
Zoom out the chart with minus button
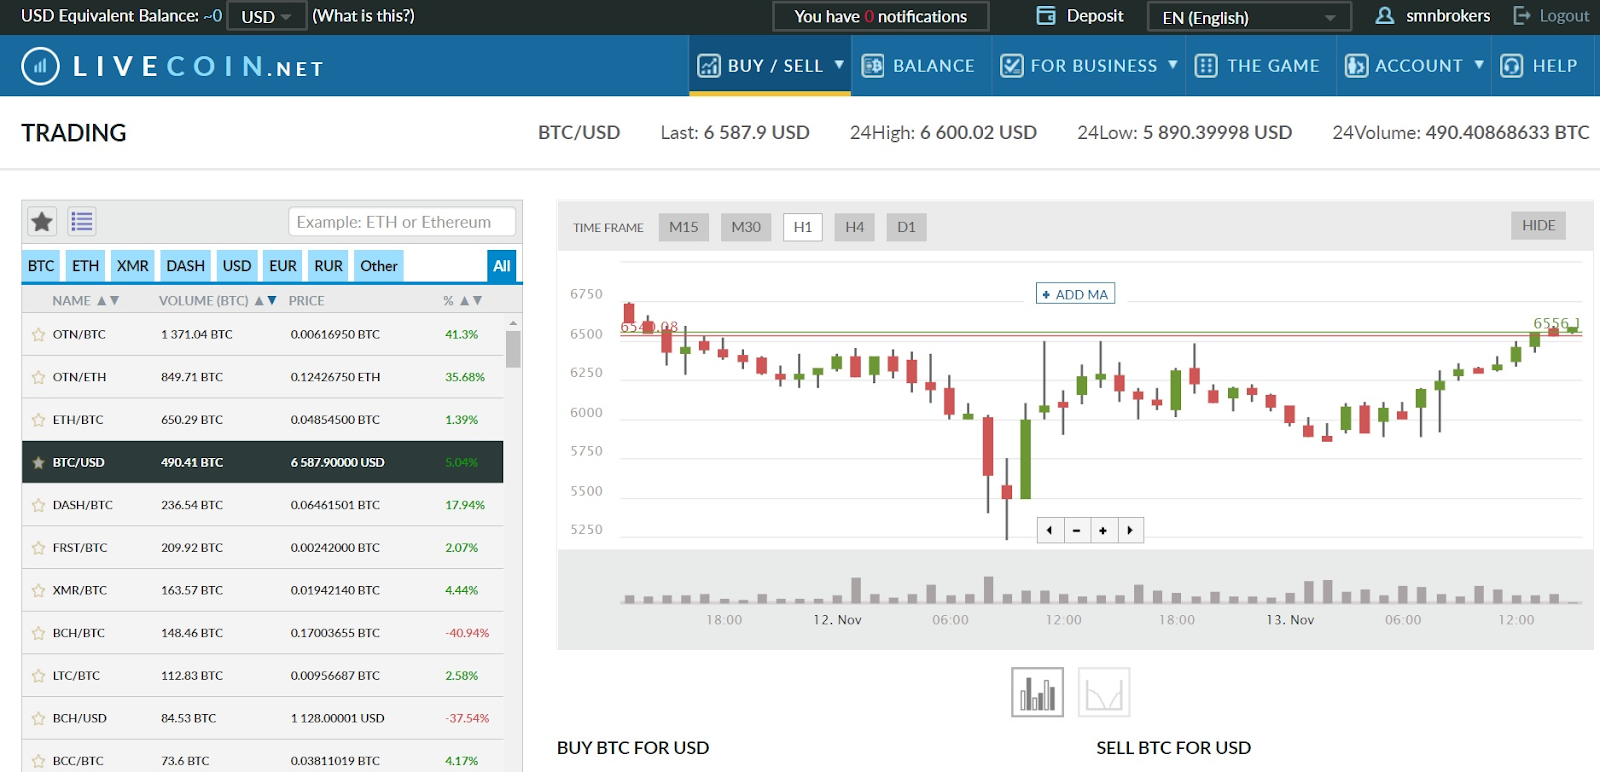(x=1077, y=530)
